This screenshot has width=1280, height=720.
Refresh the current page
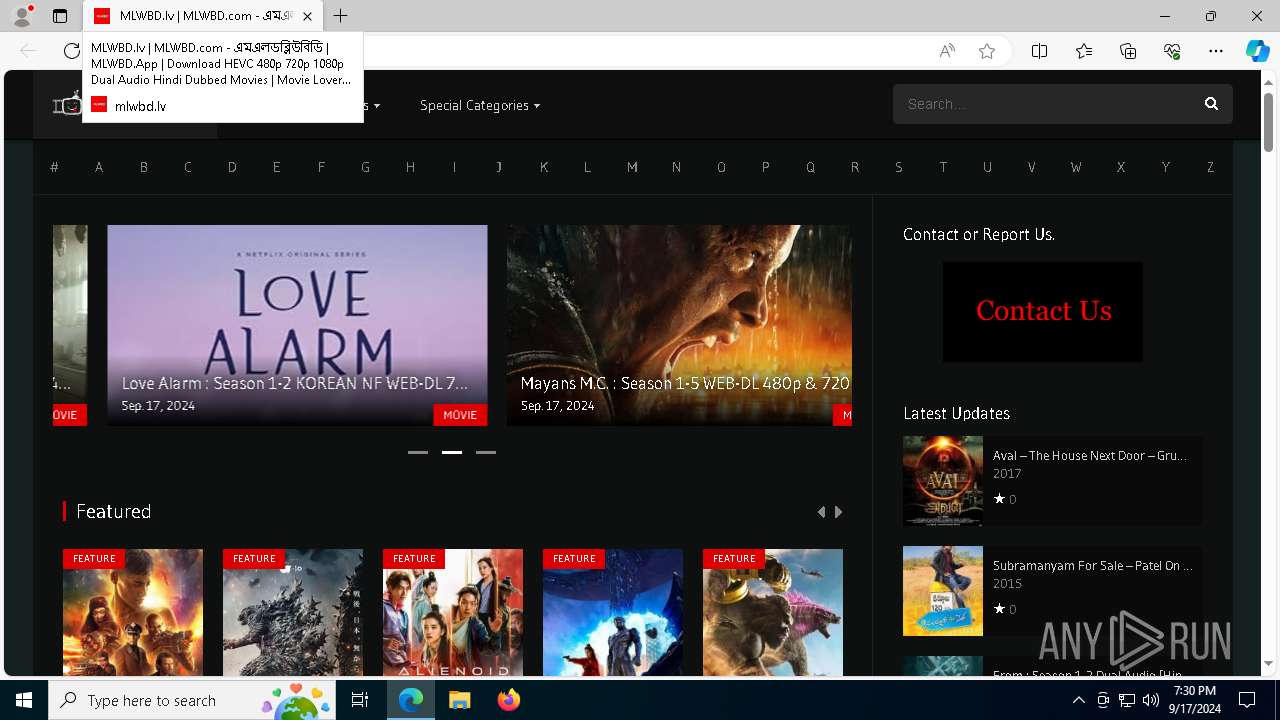[x=71, y=51]
